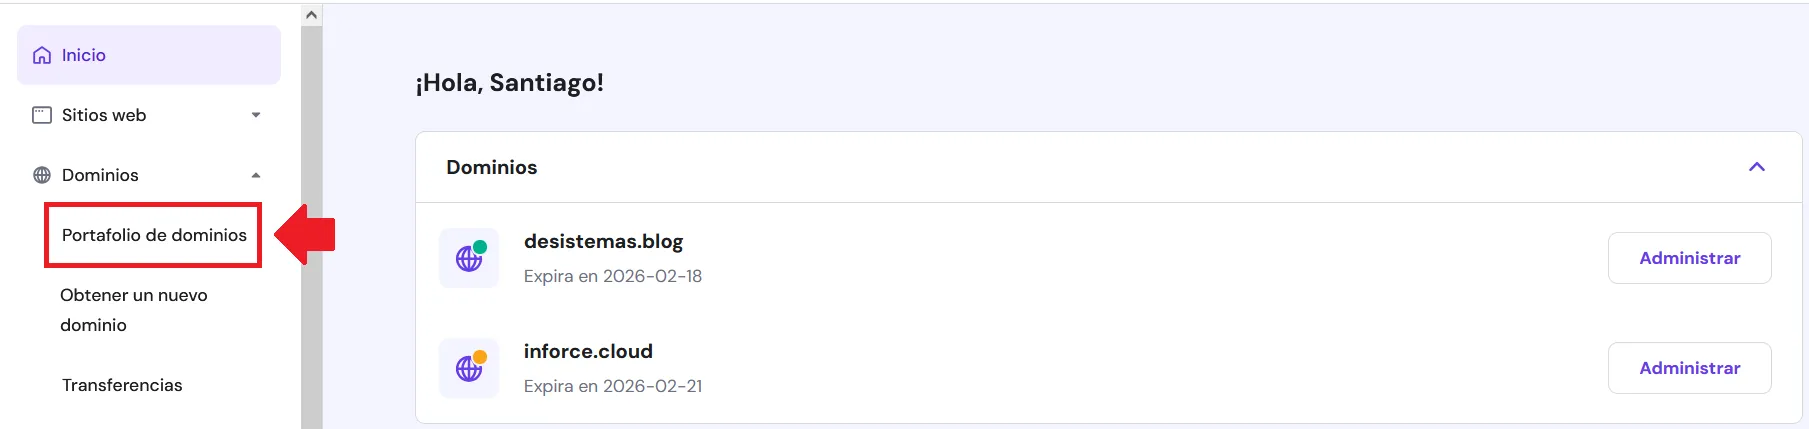
Task: Open the Inicio menu label
Action: click(x=84, y=55)
